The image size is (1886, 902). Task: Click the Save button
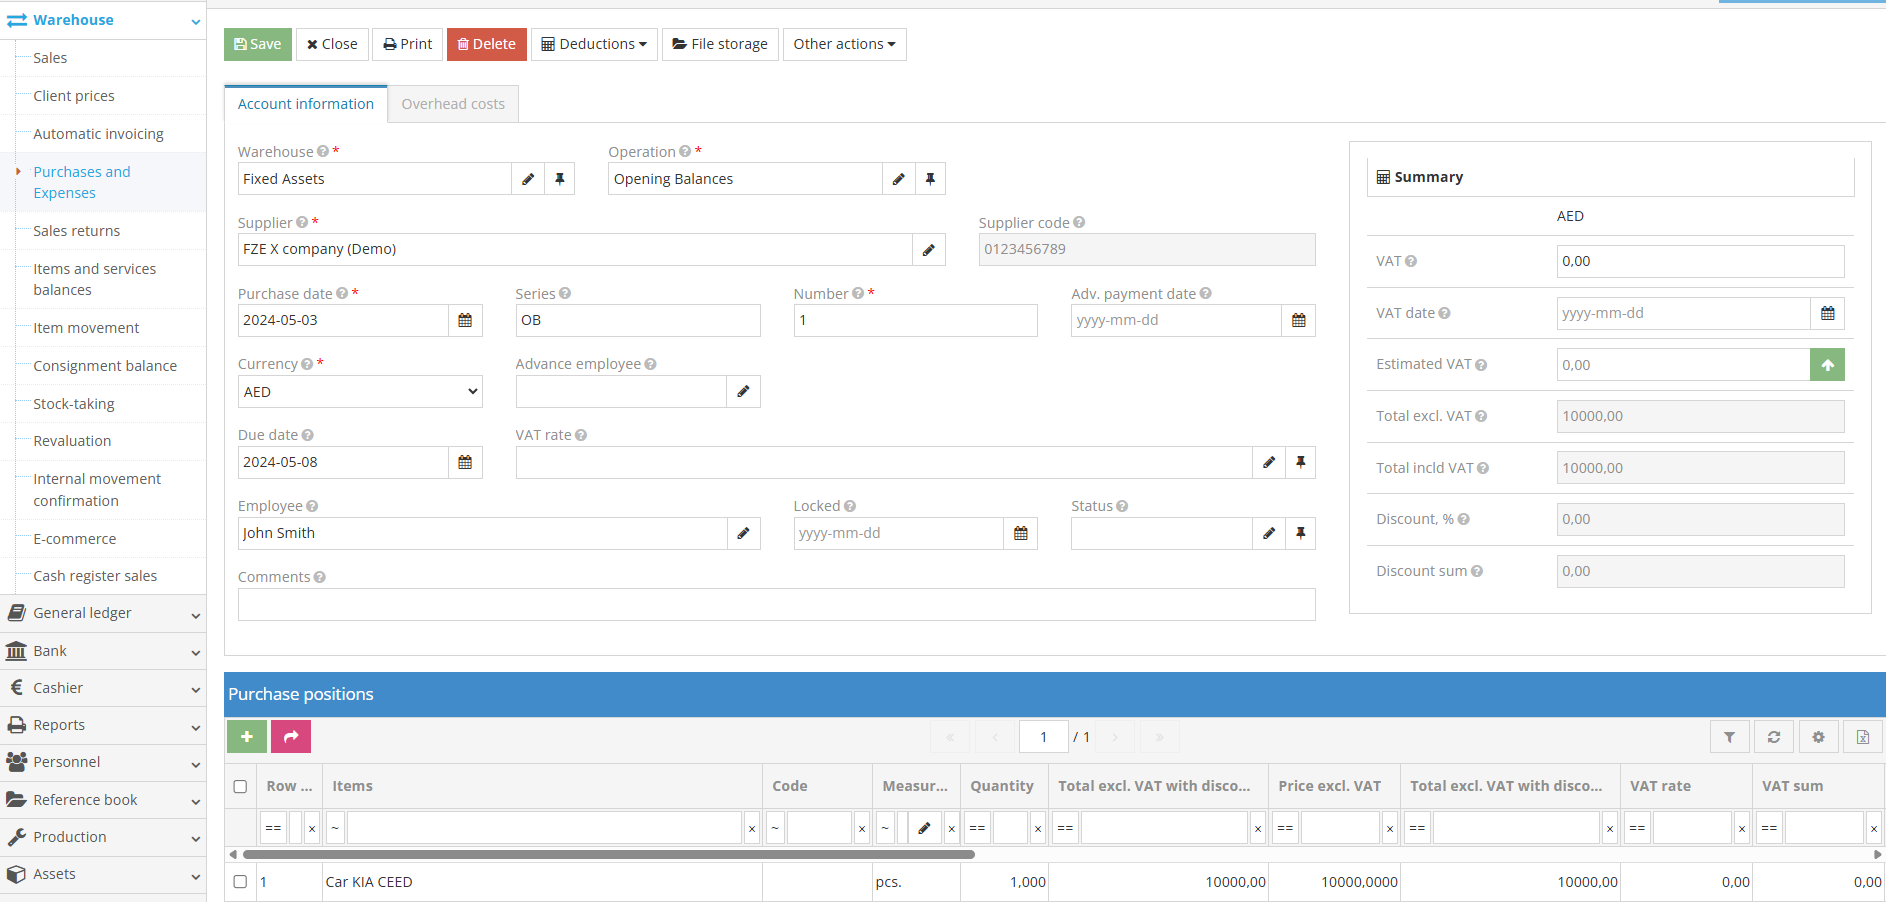[x=257, y=44]
